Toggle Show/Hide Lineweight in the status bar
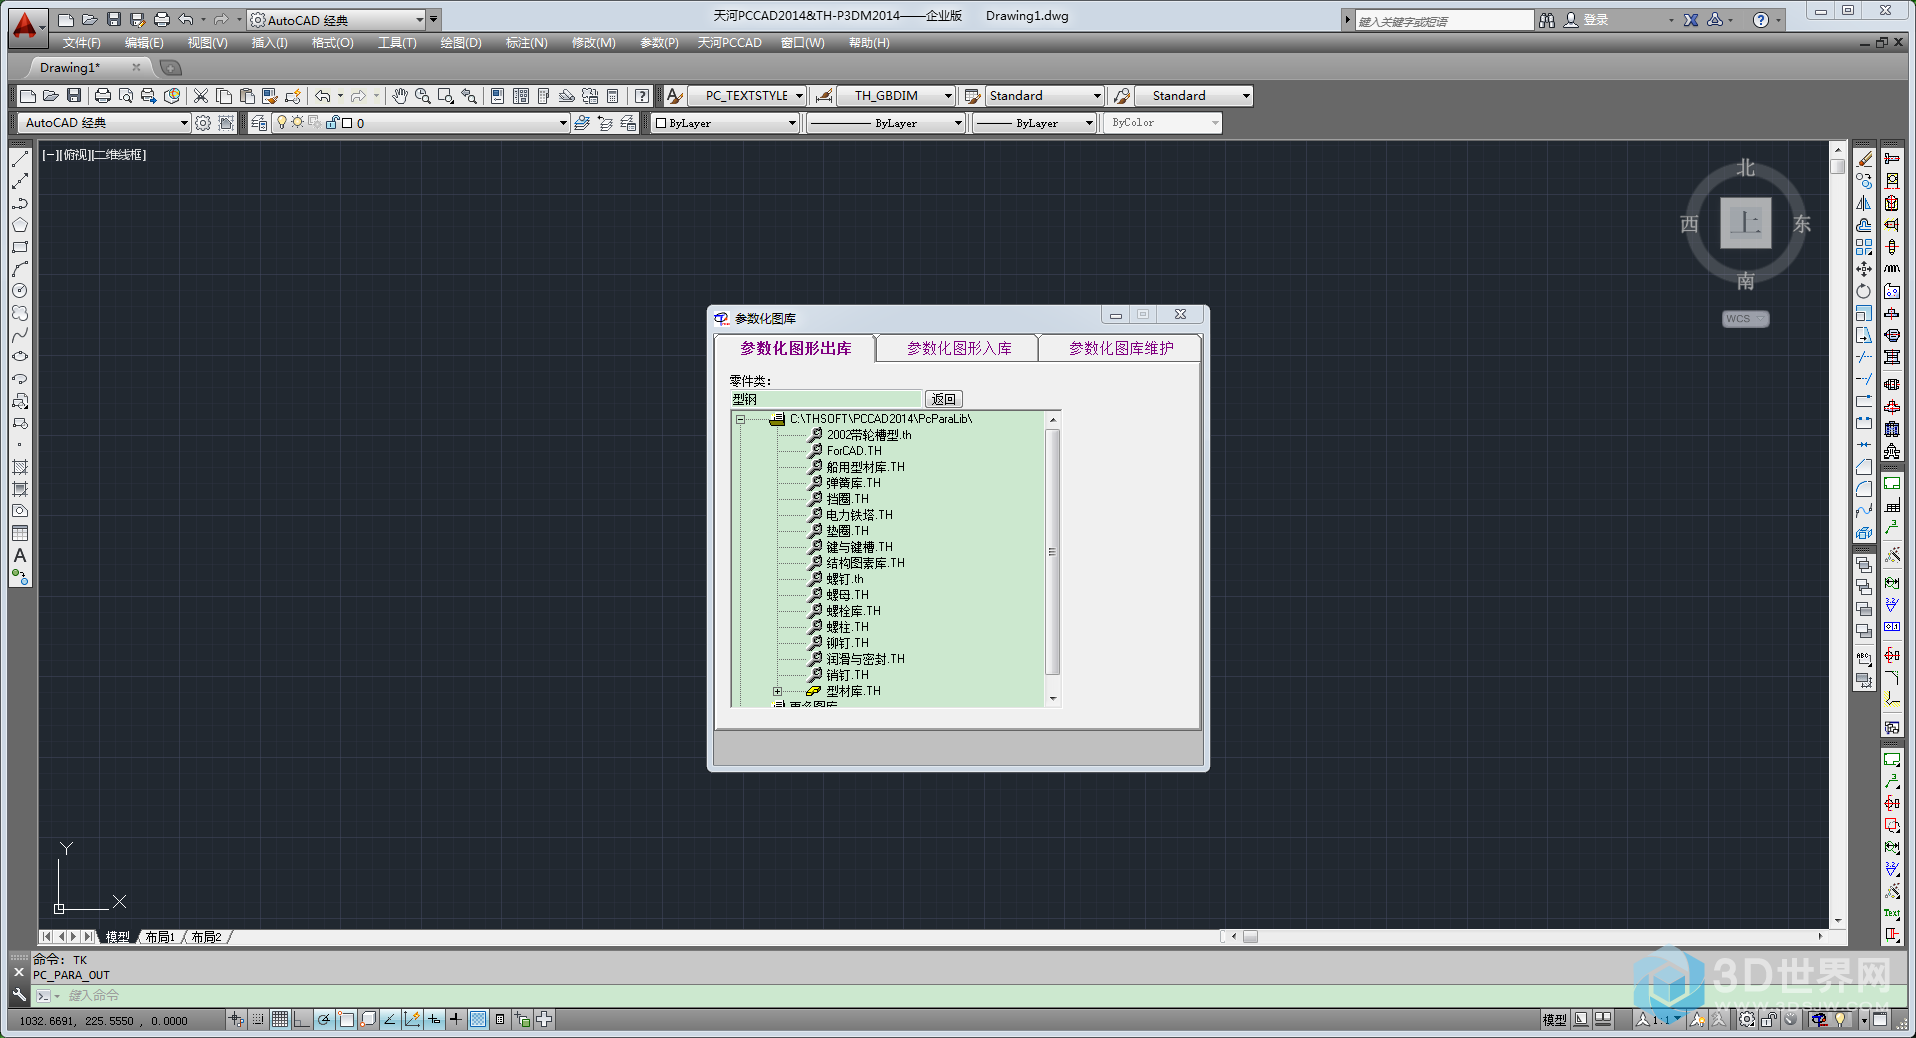This screenshot has height=1038, width=1916. coord(456,1019)
